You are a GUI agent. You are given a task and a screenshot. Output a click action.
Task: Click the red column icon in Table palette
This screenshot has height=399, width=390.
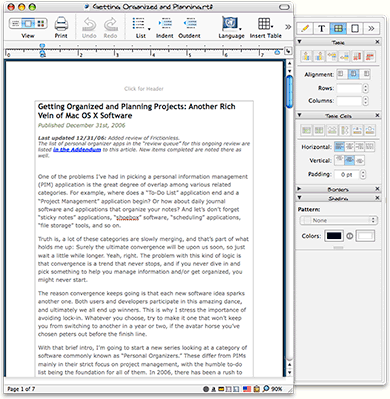pyautogui.click(x=357, y=56)
